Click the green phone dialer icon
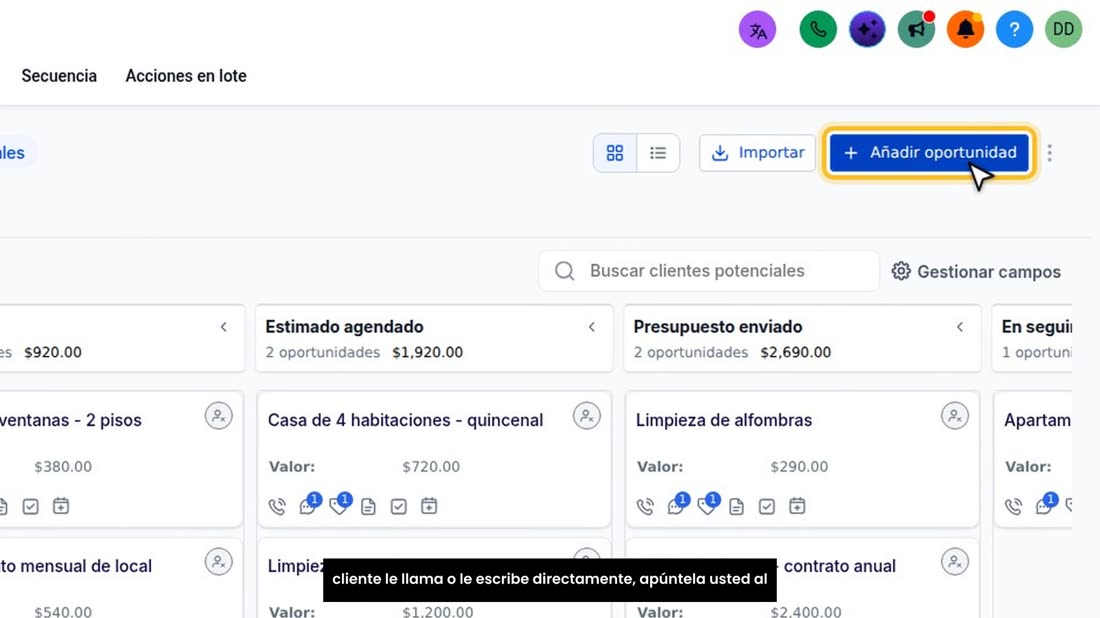This screenshot has height=618, width=1100. coord(818,29)
